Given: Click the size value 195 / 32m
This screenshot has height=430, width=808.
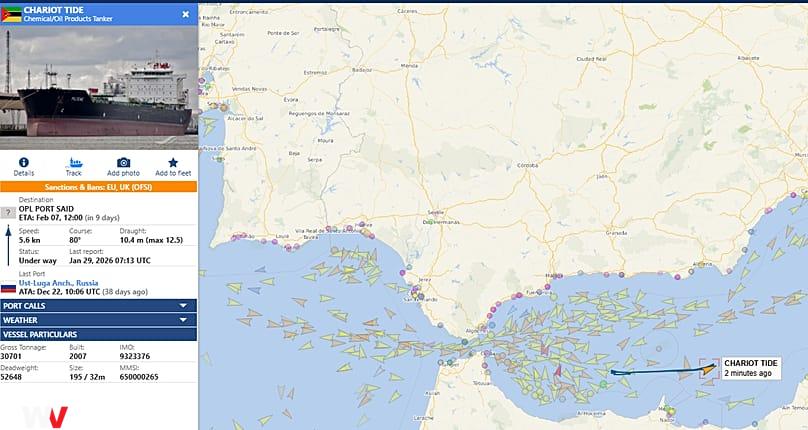Looking at the screenshot, I should coord(87,377).
